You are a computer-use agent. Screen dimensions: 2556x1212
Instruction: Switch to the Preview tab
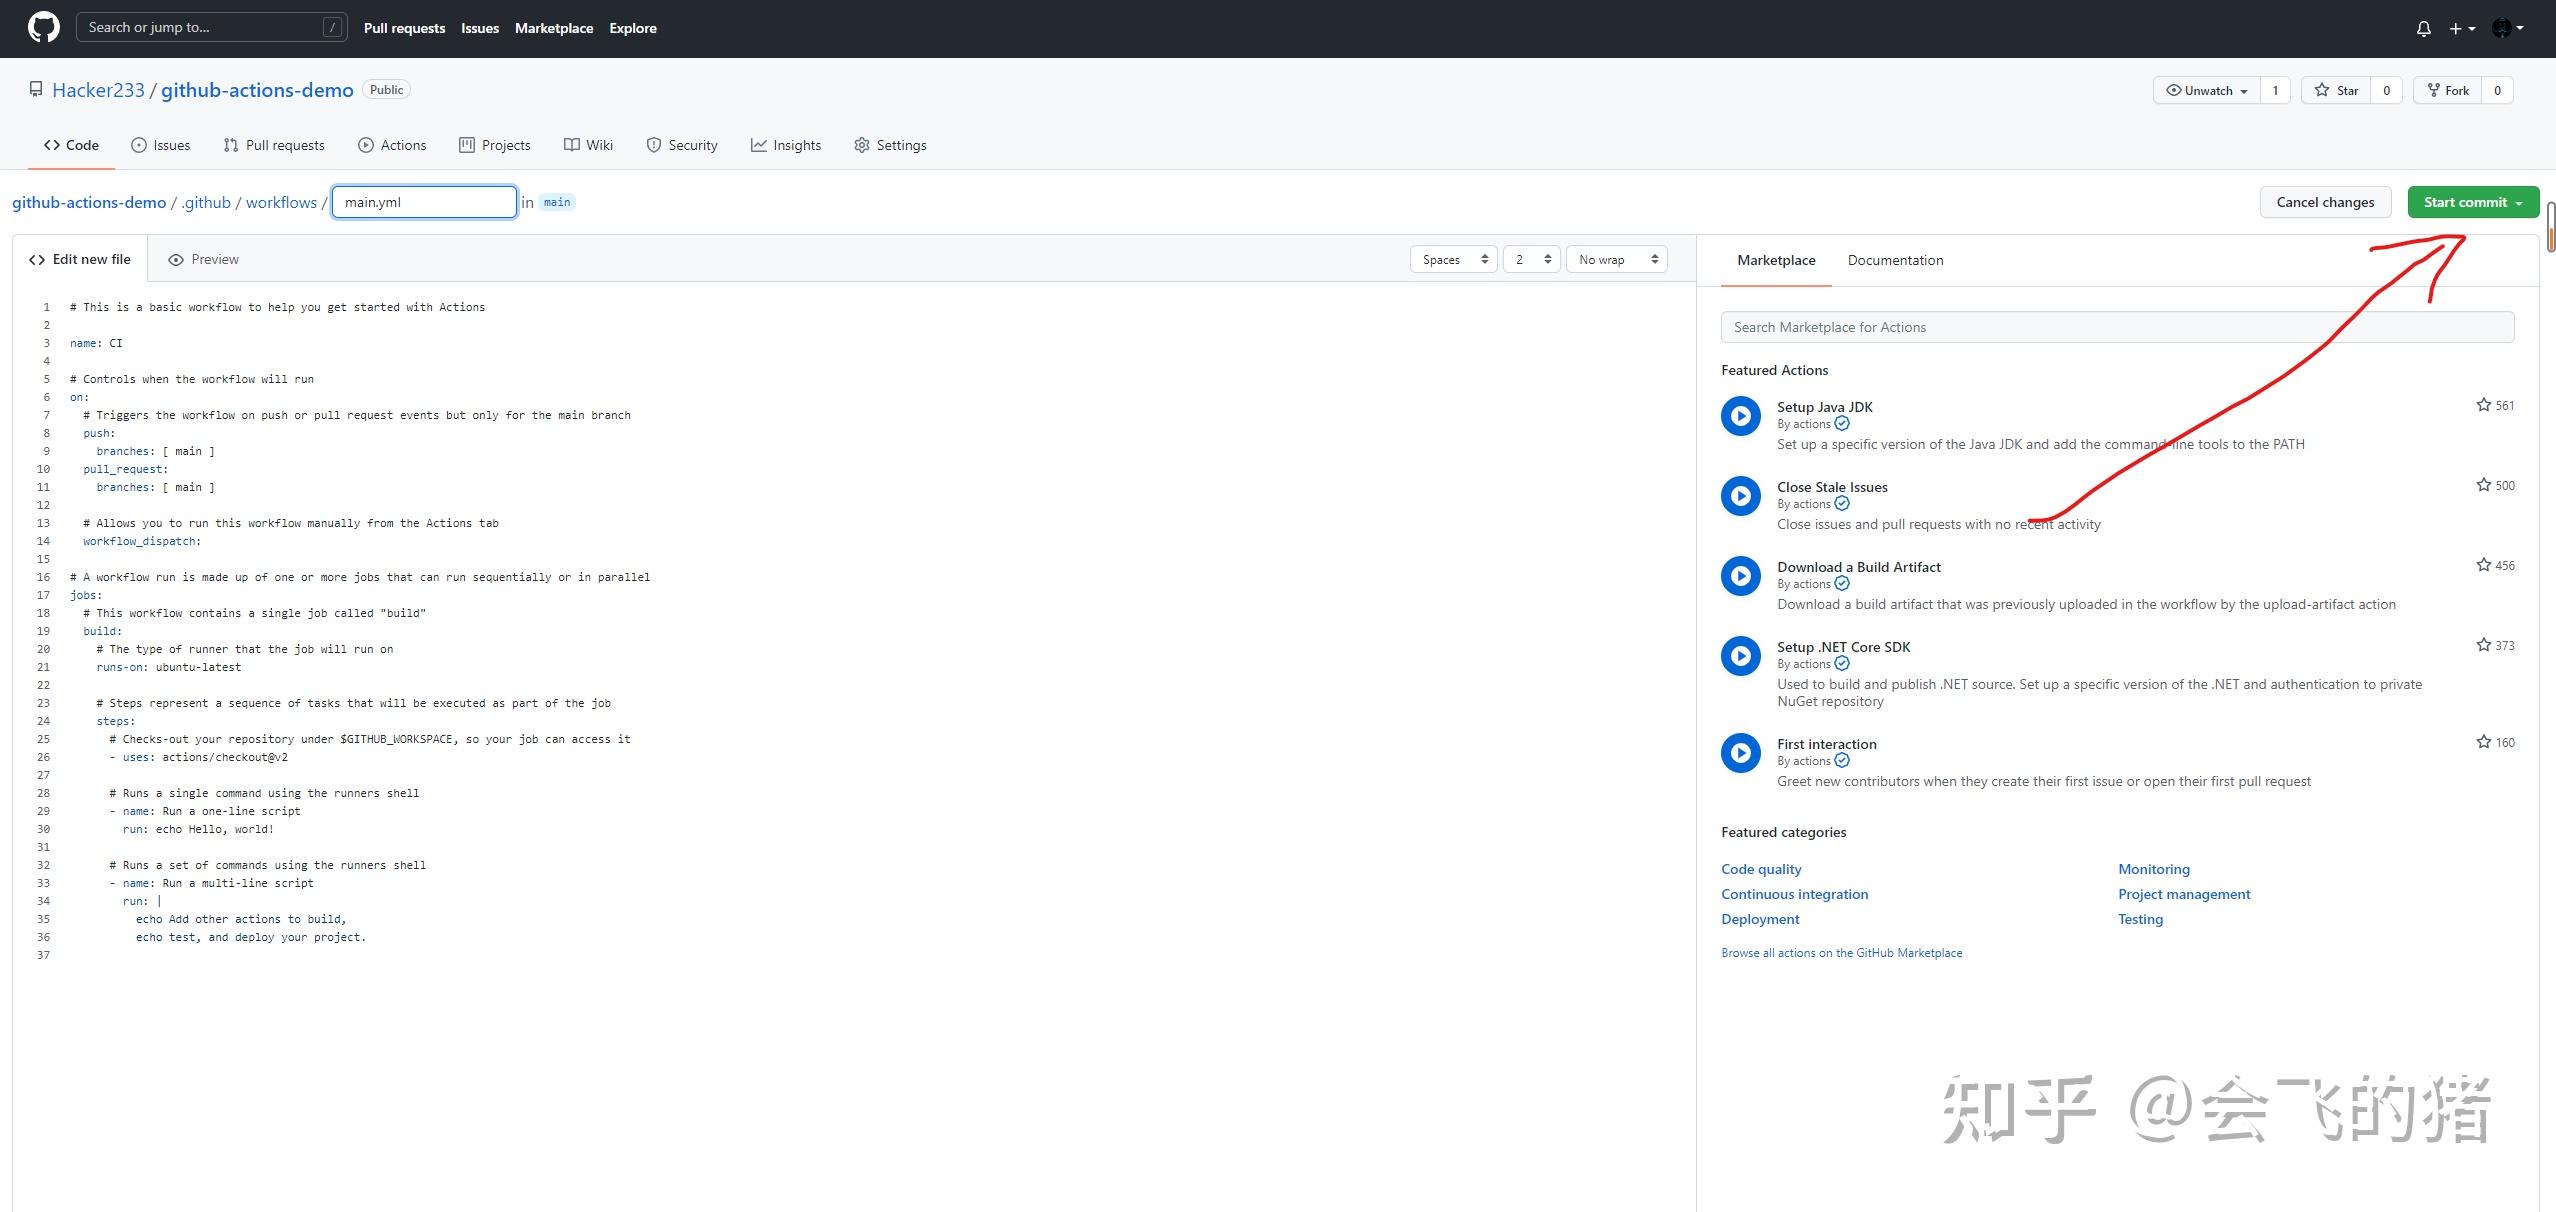pyautogui.click(x=203, y=259)
